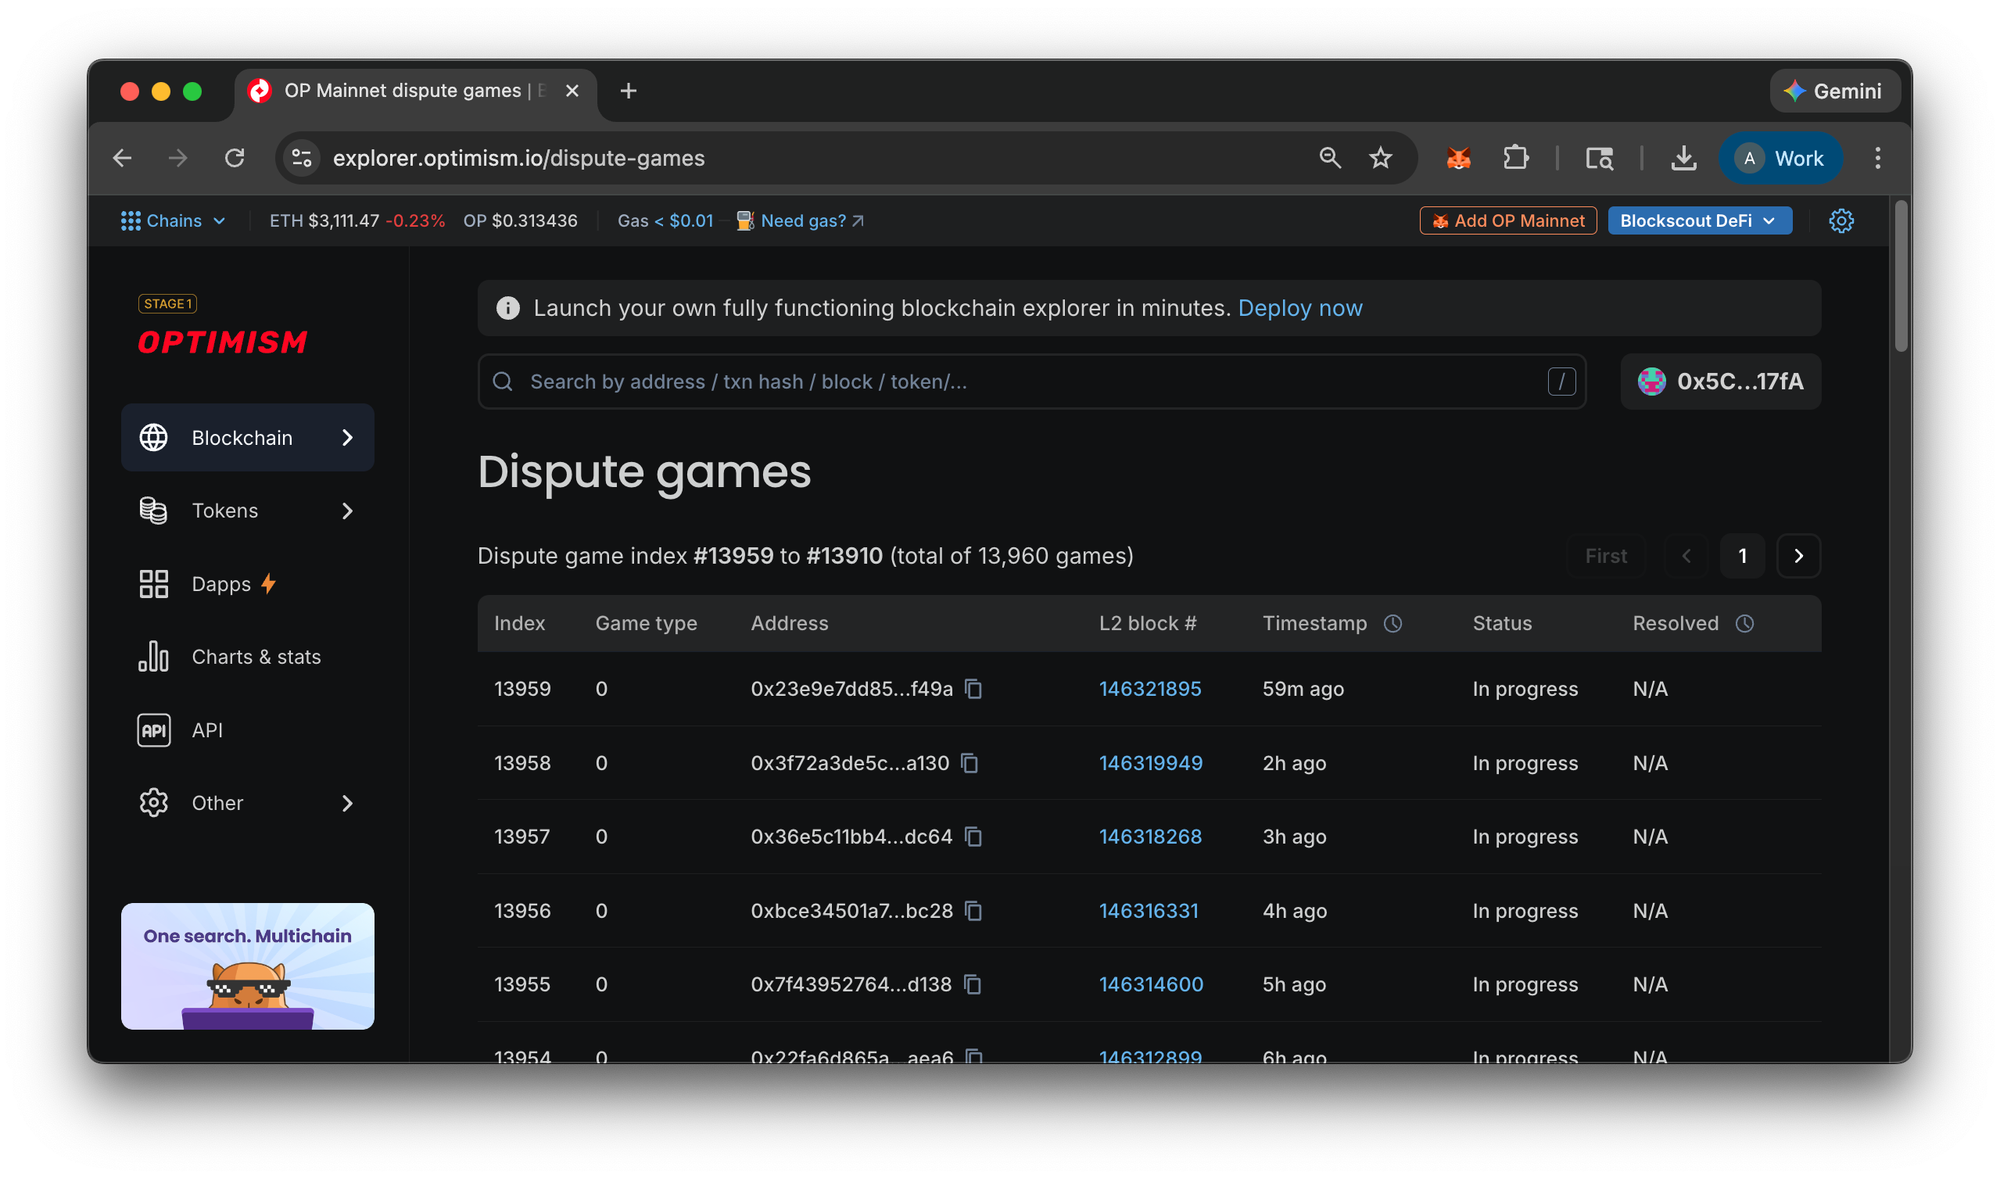Open the MetaMask extension icon
This screenshot has height=1179, width=2000.
[x=1458, y=158]
